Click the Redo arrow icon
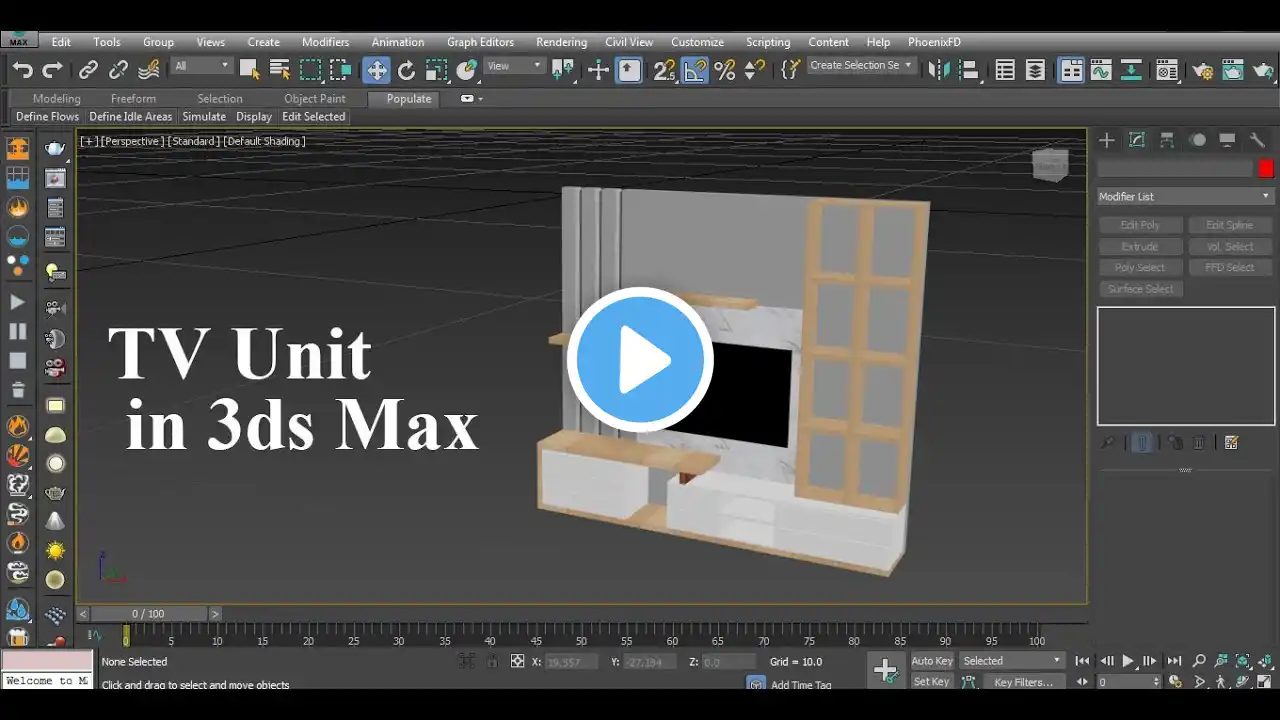Screen dimensions: 1280x720 coord(52,70)
